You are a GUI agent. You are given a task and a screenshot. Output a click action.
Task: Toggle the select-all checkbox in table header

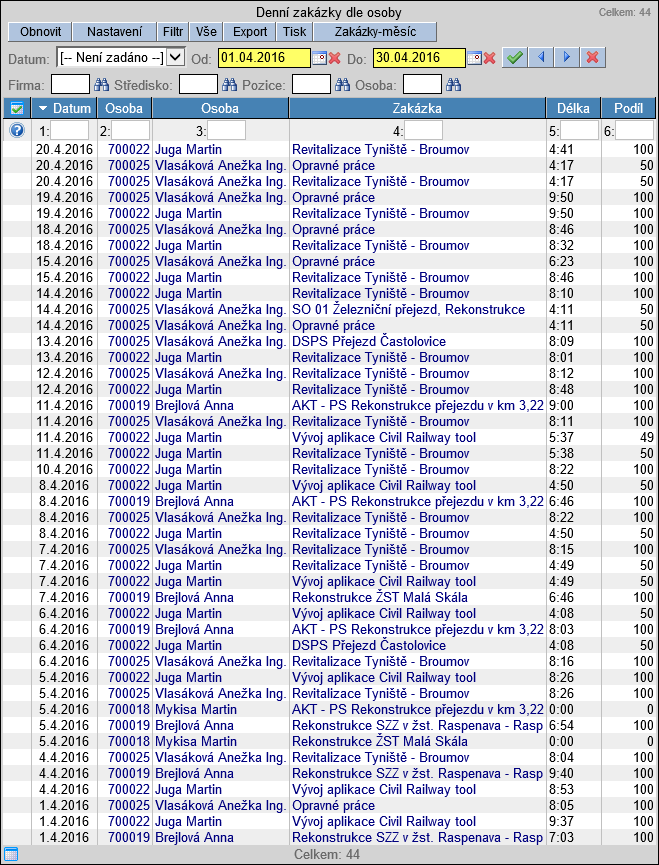(17, 108)
